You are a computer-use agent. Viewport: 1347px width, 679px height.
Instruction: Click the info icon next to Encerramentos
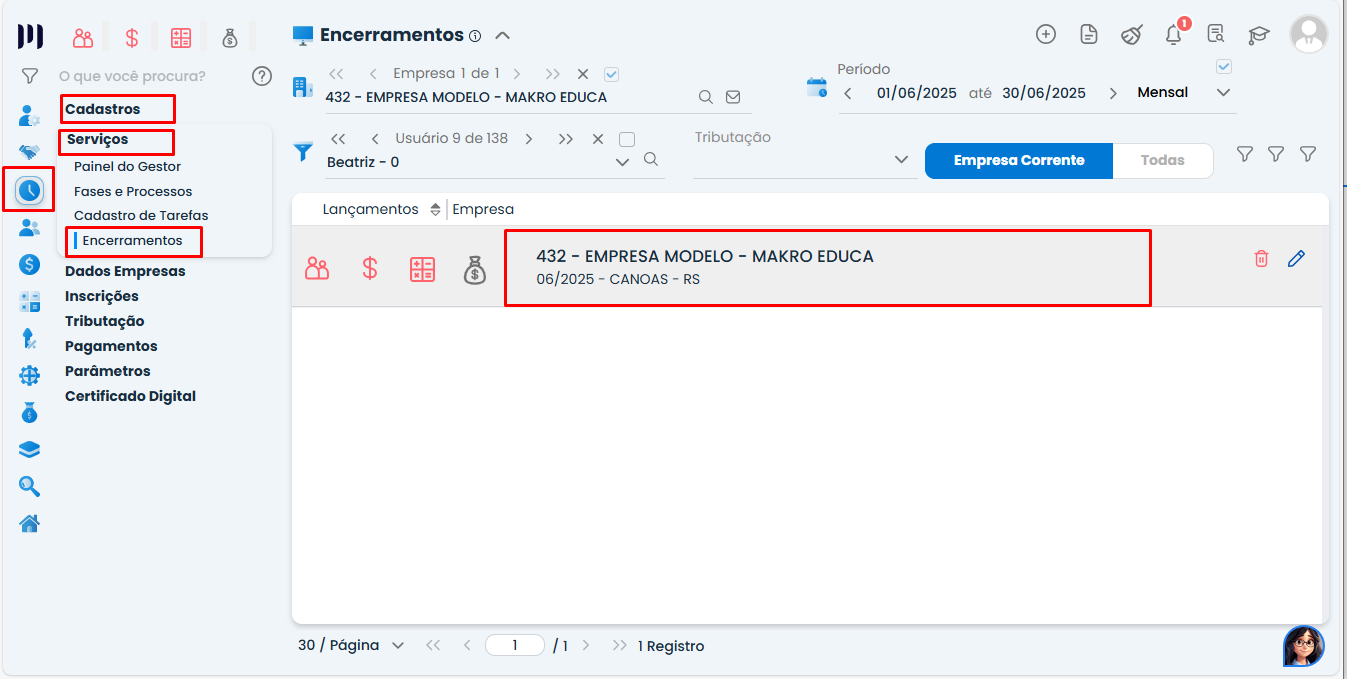(475, 36)
